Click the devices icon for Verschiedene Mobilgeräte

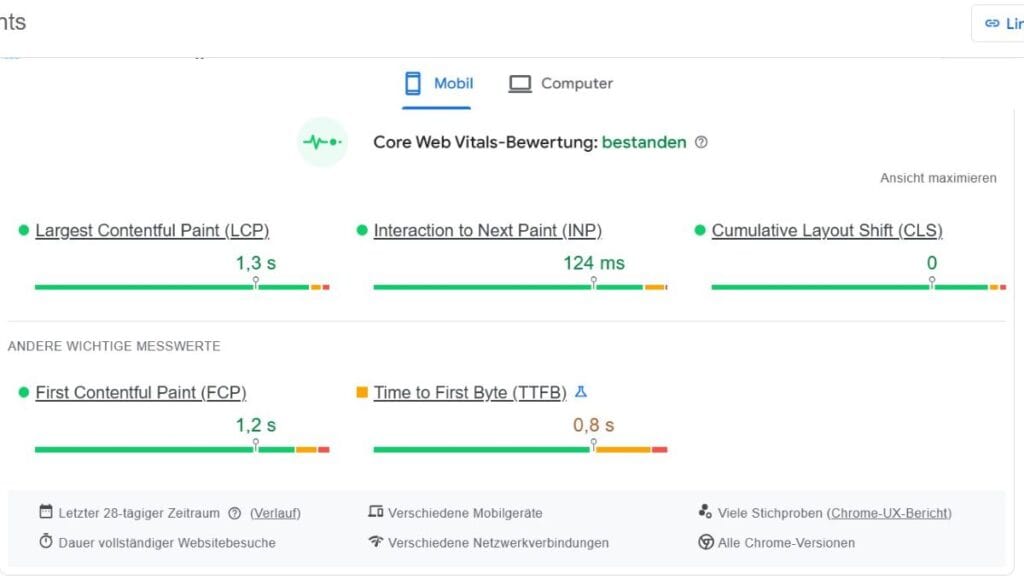pyautogui.click(x=376, y=512)
